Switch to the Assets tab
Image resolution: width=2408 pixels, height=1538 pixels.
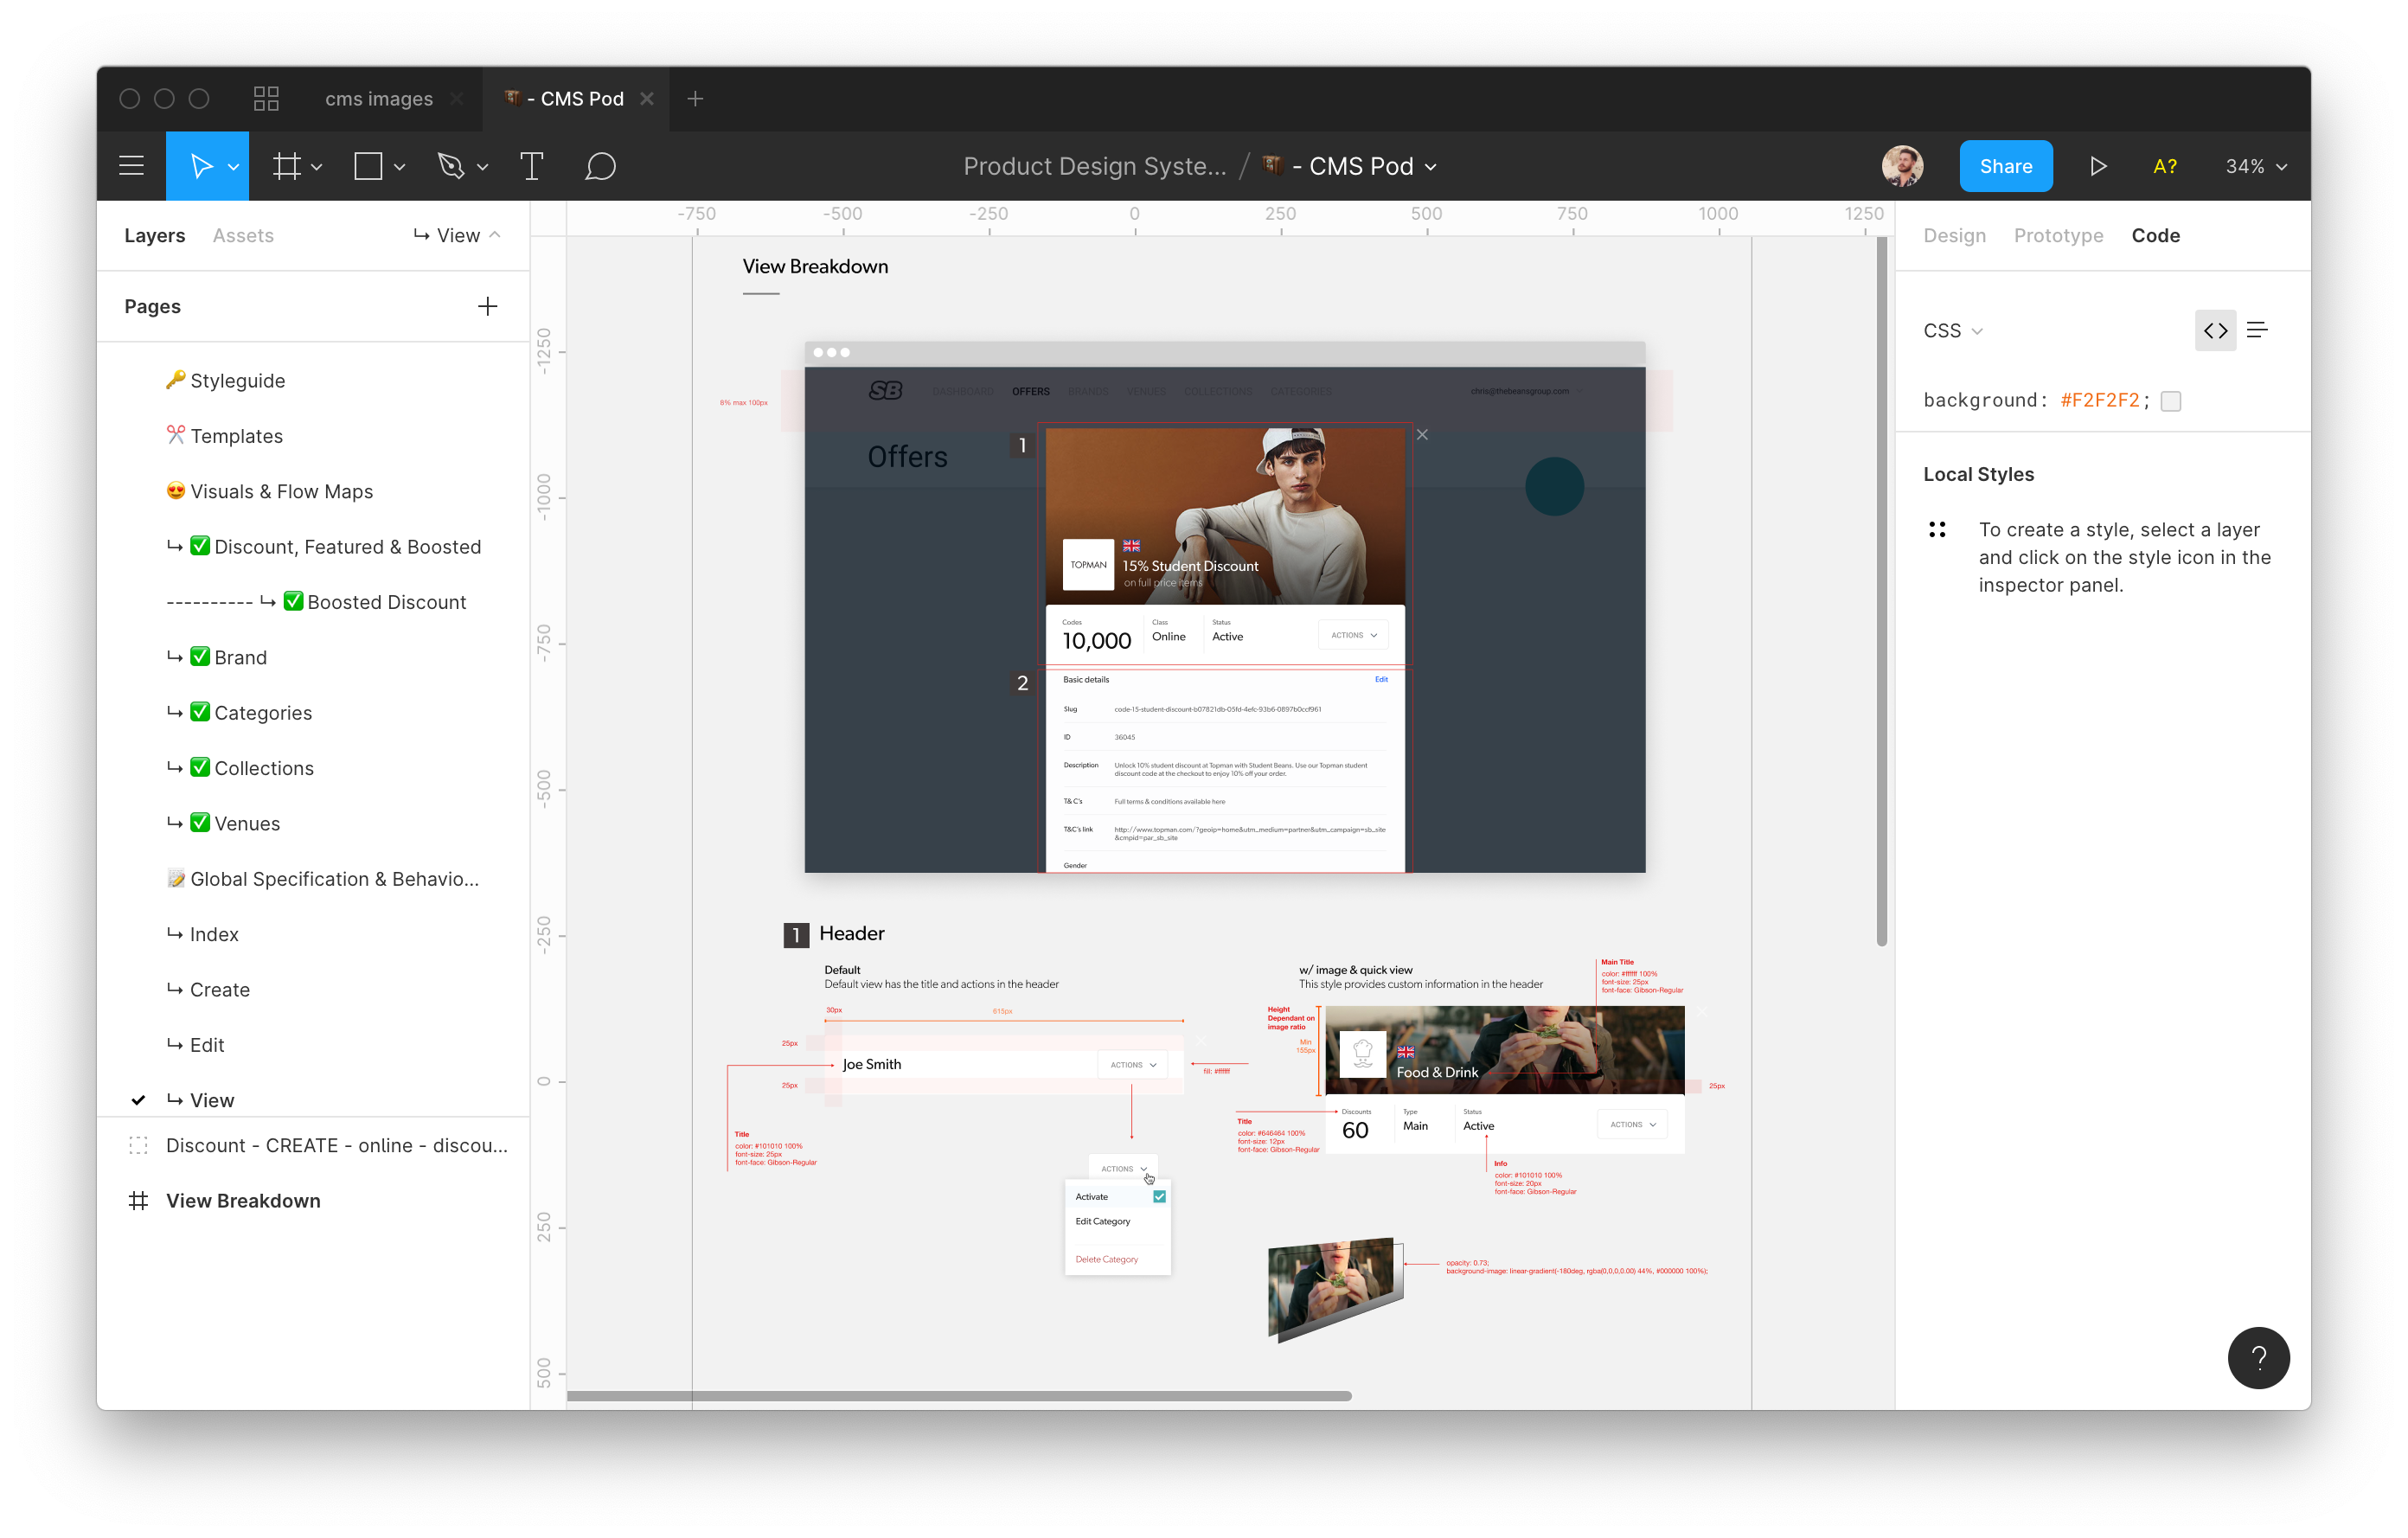(x=243, y=235)
